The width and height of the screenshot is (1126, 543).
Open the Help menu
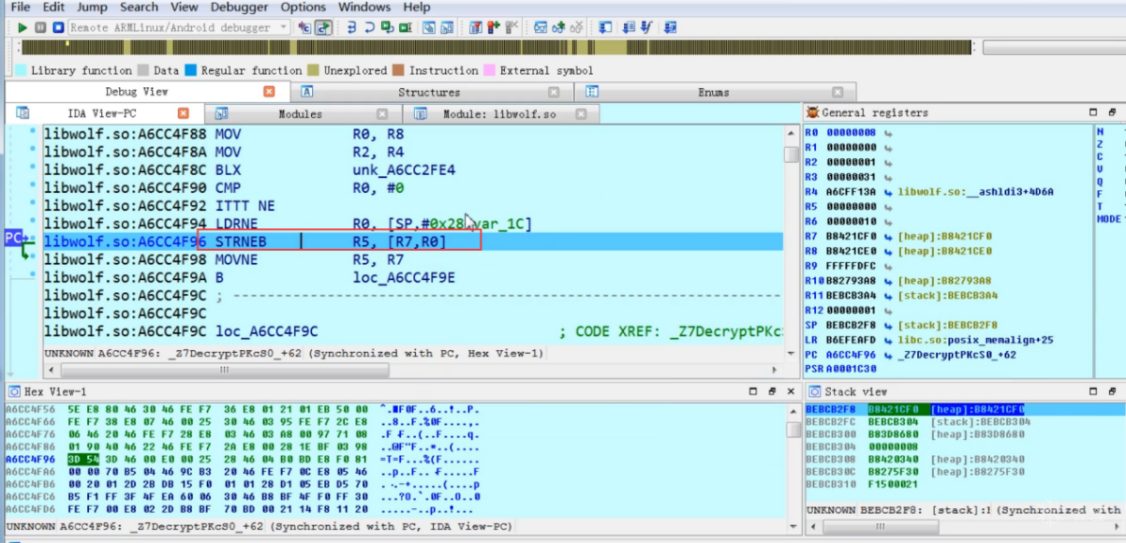(417, 7)
